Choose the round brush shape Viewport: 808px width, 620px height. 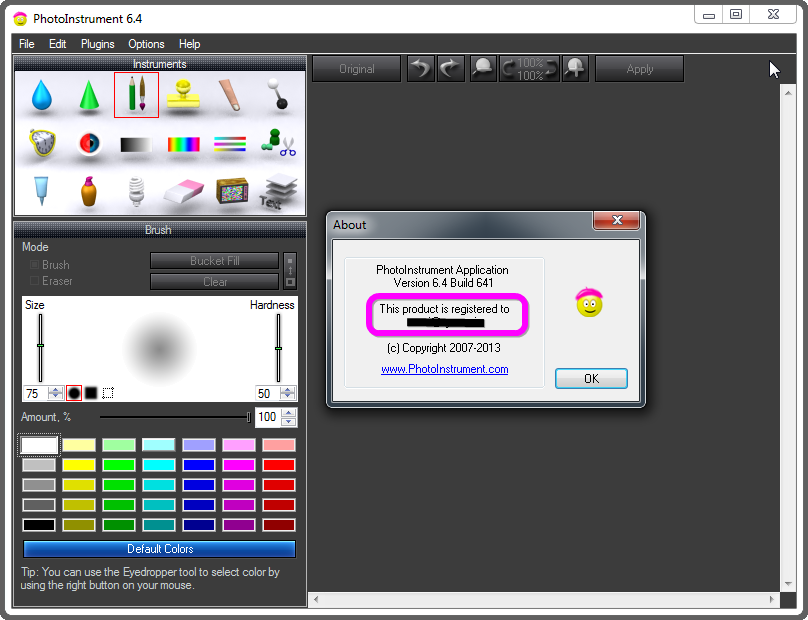(x=74, y=393)
